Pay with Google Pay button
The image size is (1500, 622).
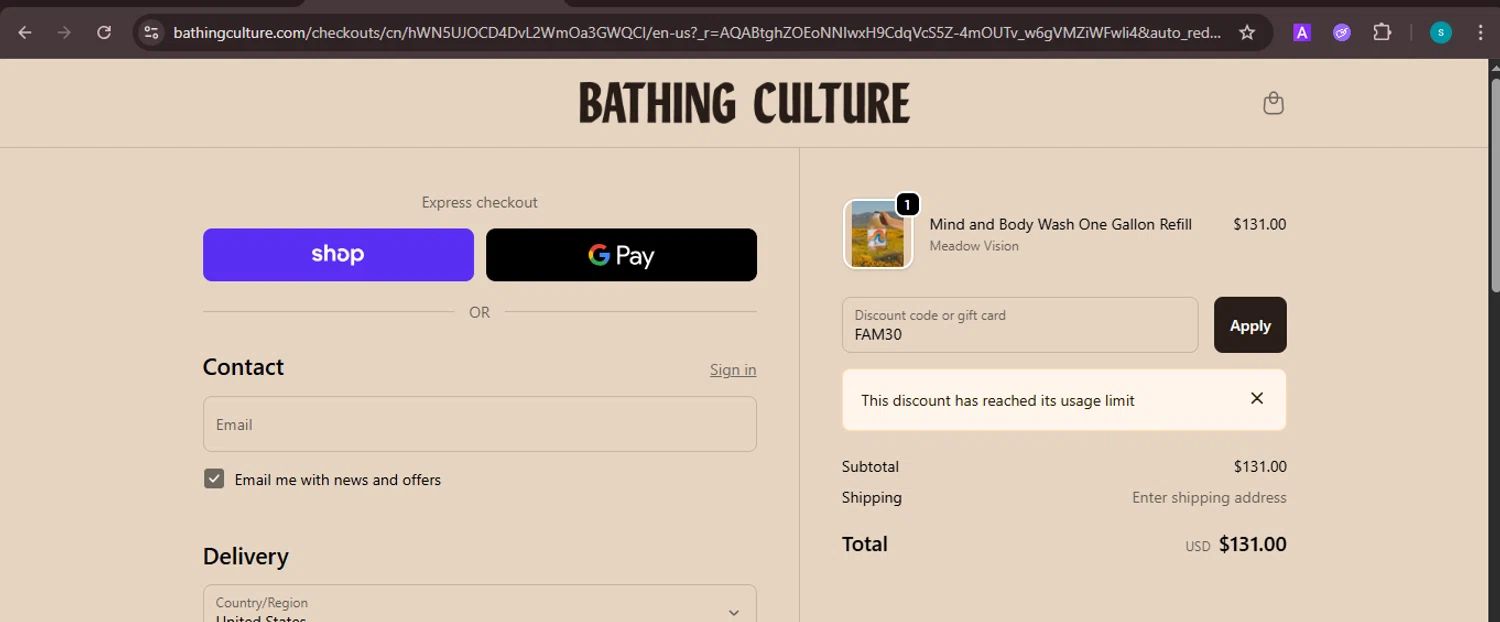click(x=621, y=255)
